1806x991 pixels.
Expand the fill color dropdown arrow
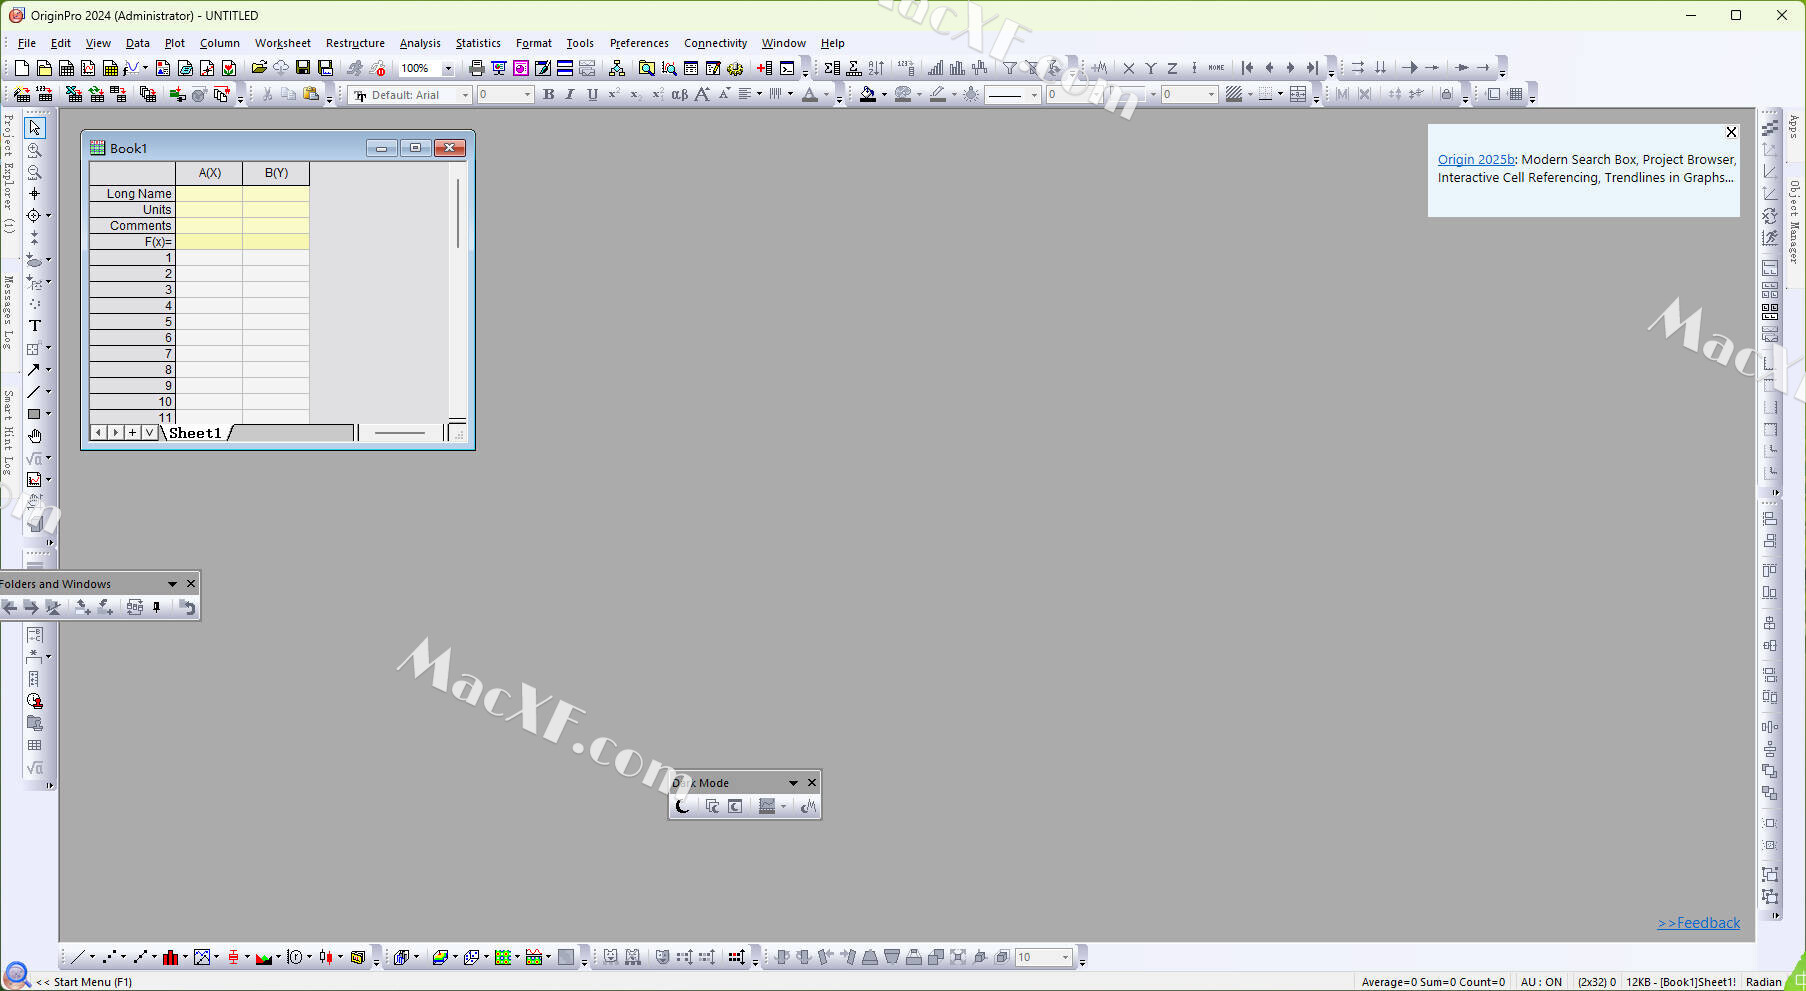[x=884, y=95]
